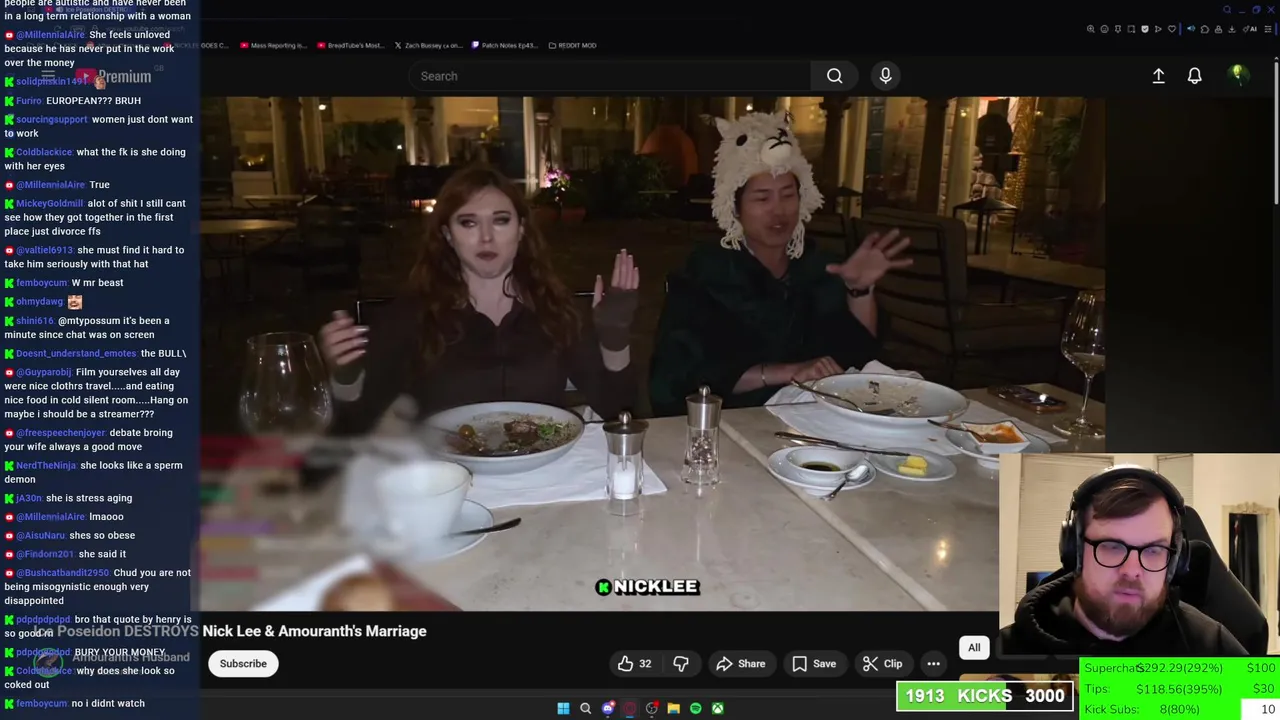Open more actions three-dot menu

[x=933, y=664]
